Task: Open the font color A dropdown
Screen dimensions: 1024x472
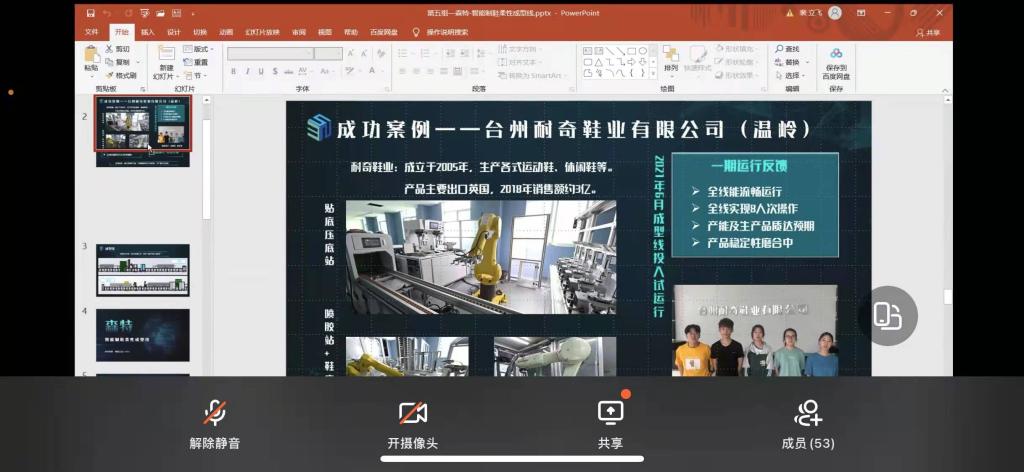Action: click(x=374, y=71)
